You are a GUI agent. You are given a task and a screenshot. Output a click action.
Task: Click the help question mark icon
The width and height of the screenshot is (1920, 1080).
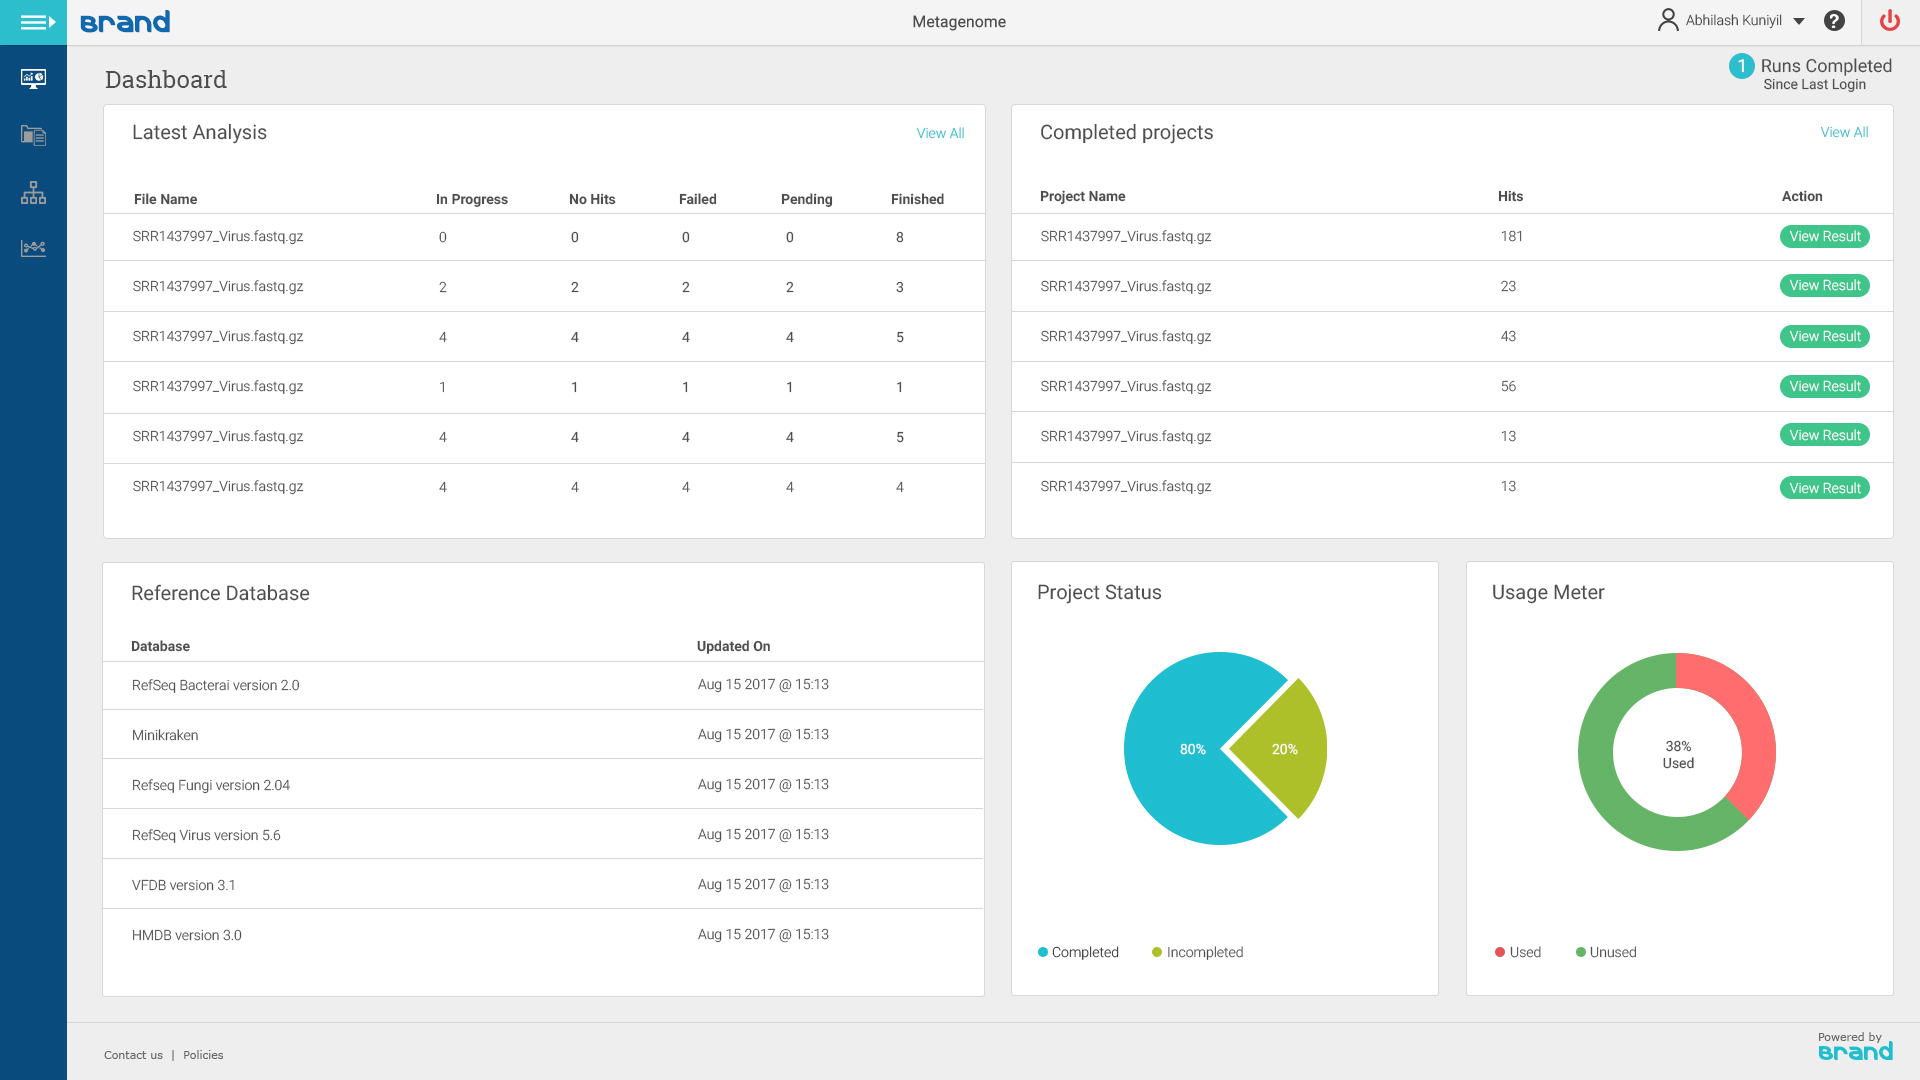click(x=1834, y=21)
